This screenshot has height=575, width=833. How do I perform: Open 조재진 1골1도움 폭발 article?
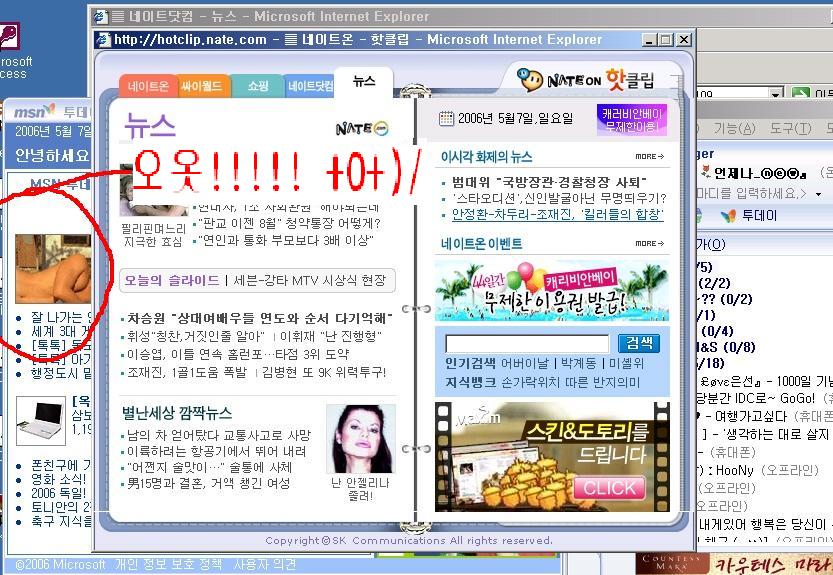coord(187,373)
